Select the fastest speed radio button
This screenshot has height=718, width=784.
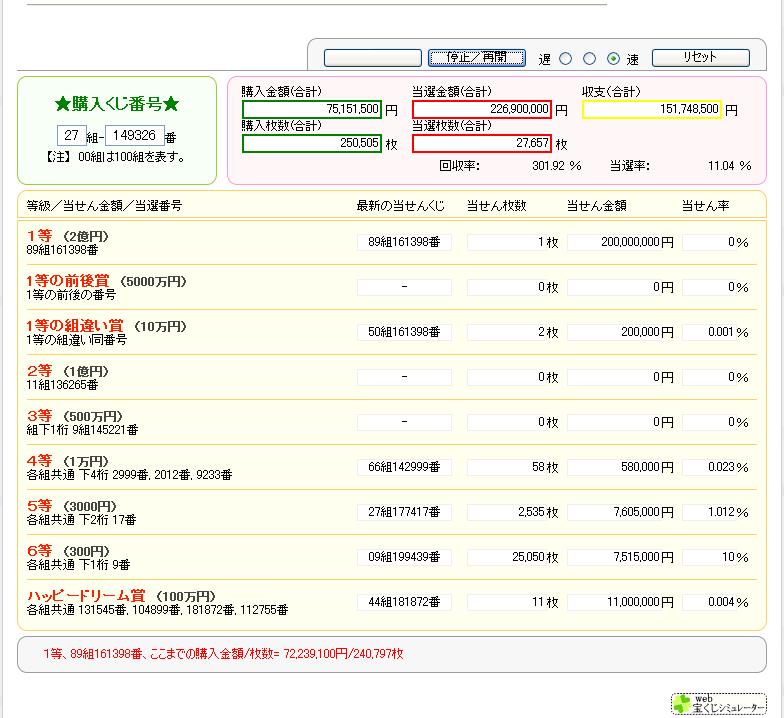pyautogui.click(x=614, y=58)
